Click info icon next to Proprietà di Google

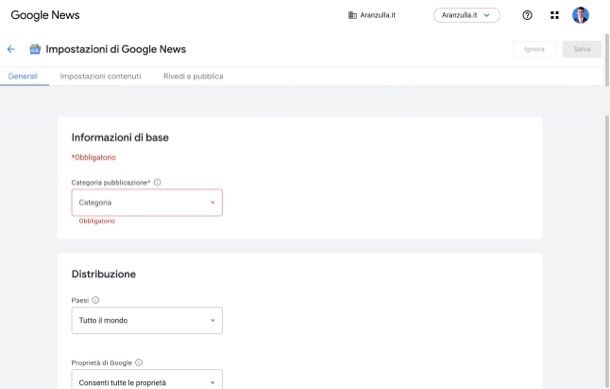coord(139,362)
